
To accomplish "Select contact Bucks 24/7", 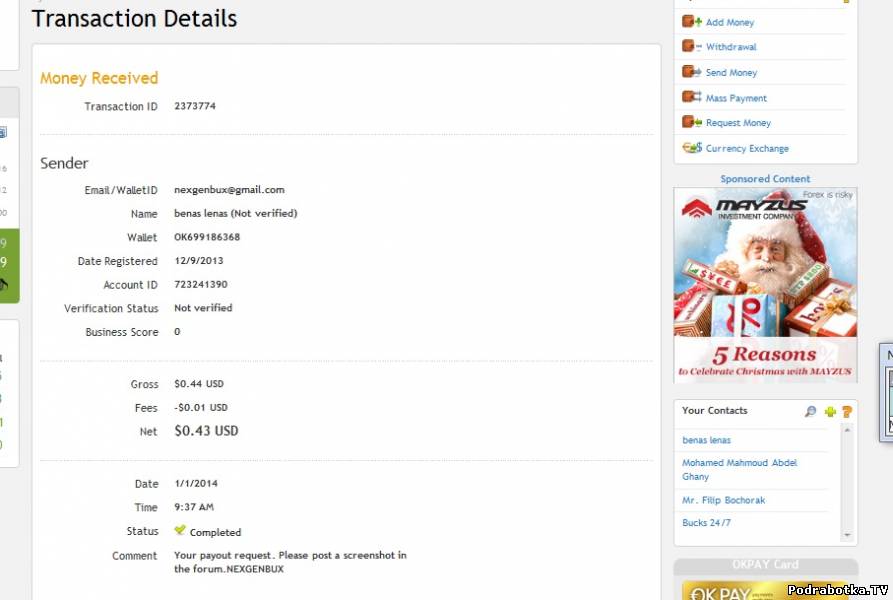I will (706, 523).
